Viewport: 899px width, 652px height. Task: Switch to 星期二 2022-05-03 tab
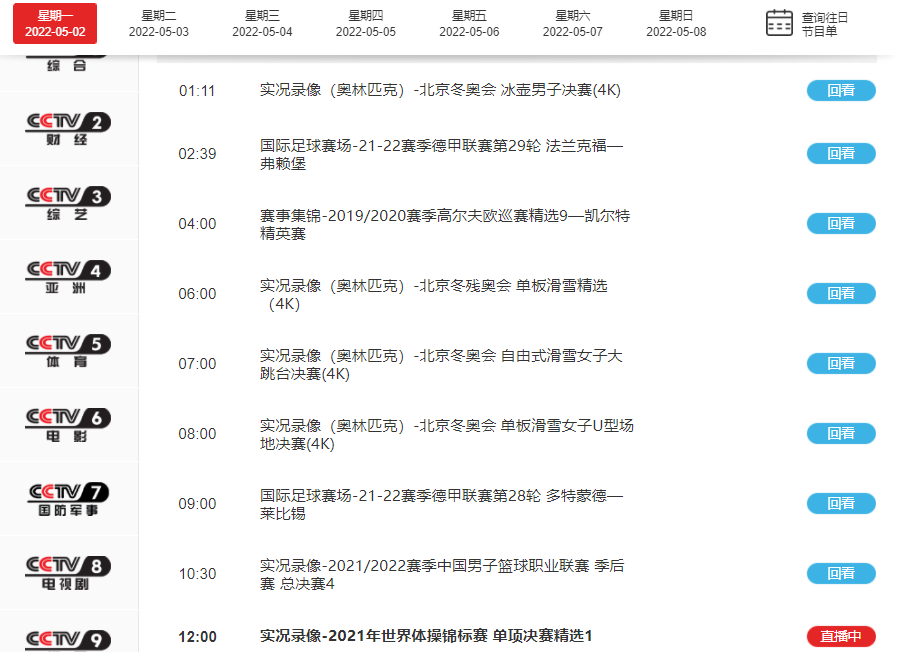(x=159, y=24)
